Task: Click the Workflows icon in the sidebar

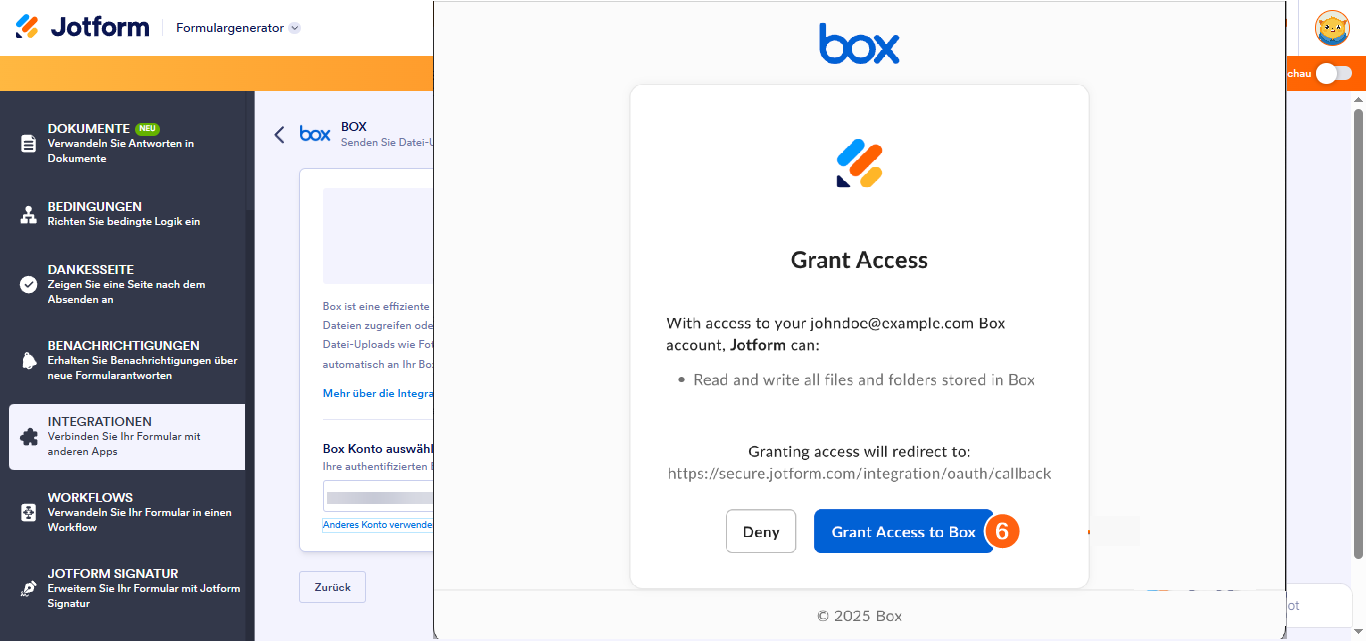Action: [27, 512]
